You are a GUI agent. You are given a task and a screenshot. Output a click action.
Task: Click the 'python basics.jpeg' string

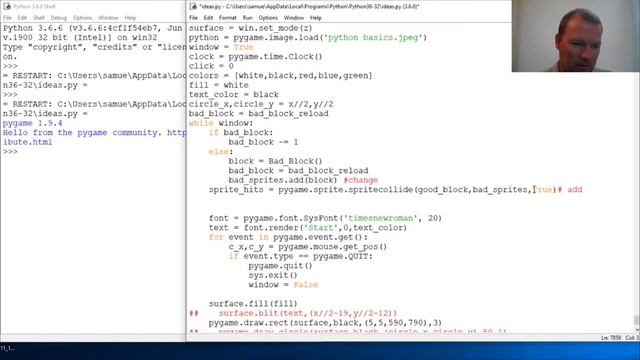pyautogui.click(x=373, y=38)
